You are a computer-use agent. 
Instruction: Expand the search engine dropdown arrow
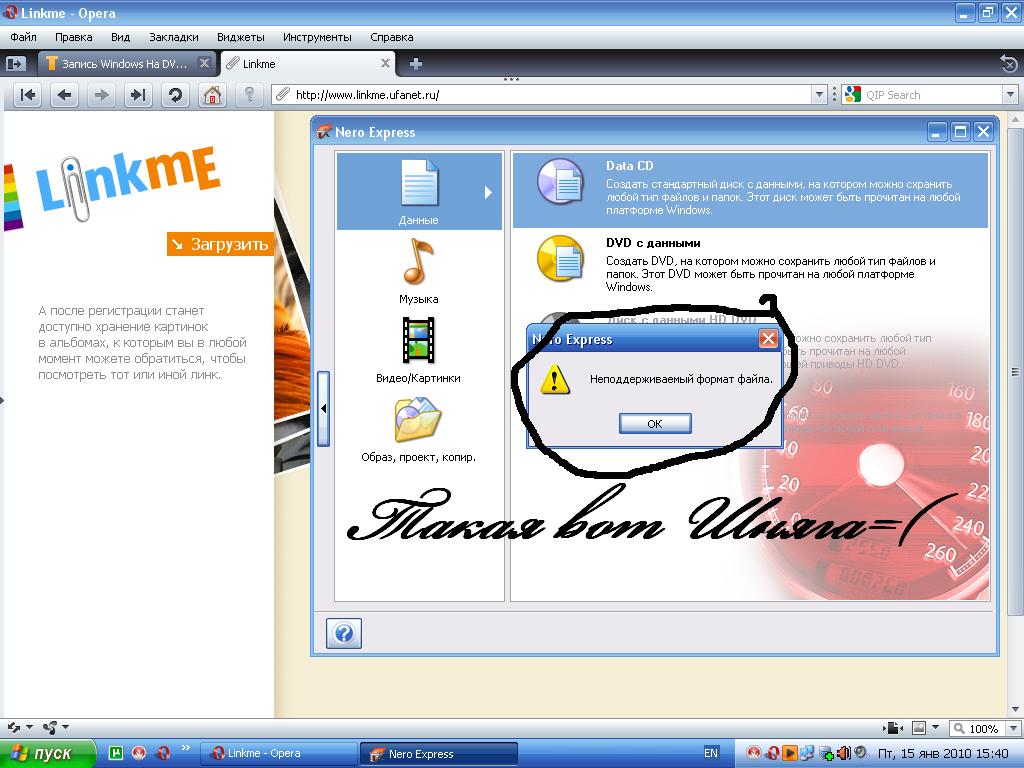coord(1010,95)
